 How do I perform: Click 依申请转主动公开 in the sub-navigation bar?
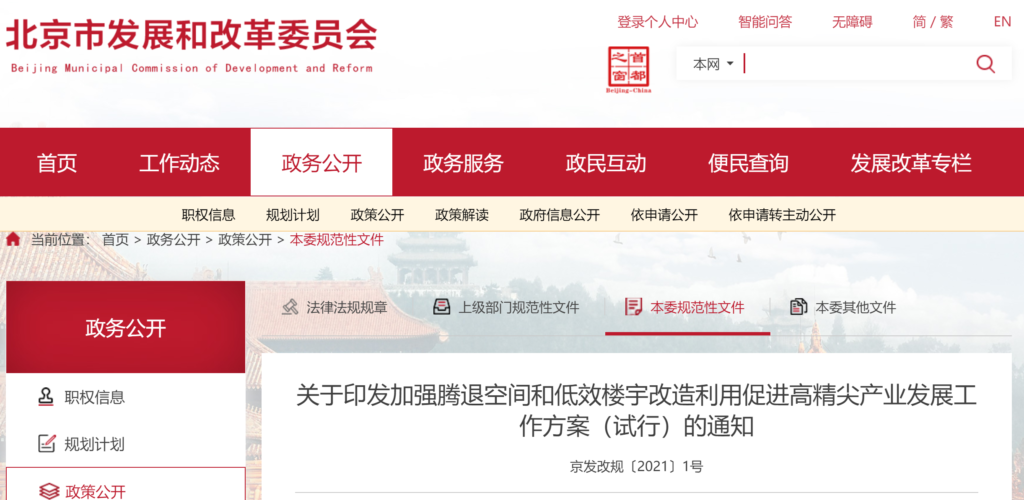click(782, 215)
